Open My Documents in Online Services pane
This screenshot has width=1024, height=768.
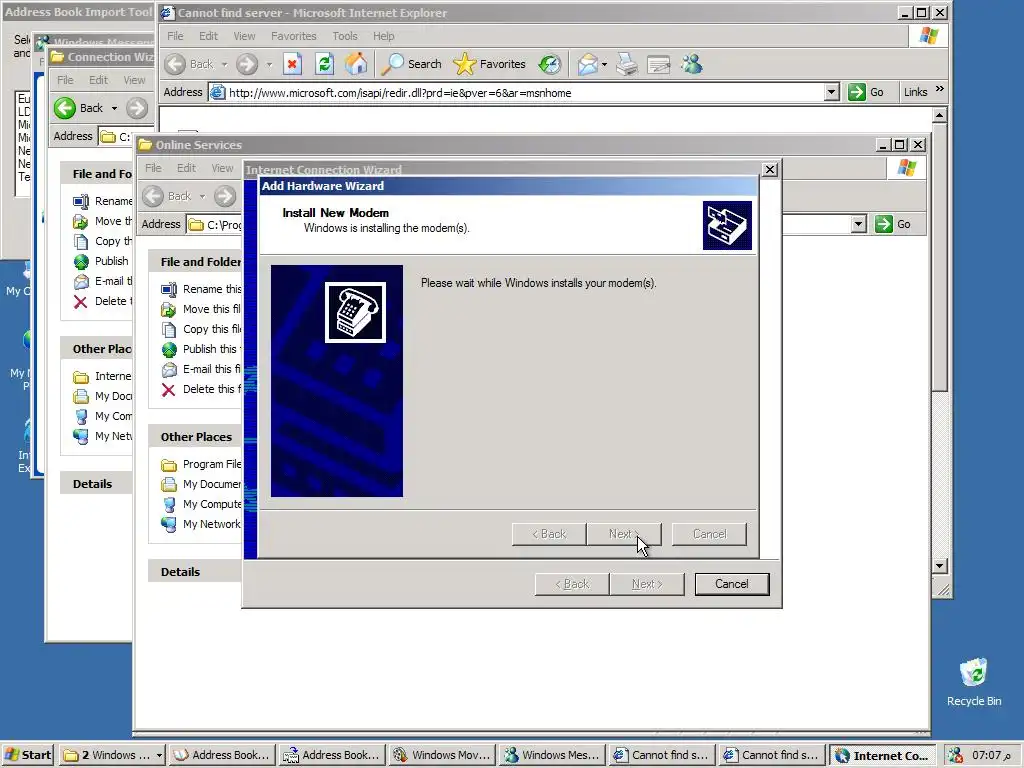click(200, 485)
